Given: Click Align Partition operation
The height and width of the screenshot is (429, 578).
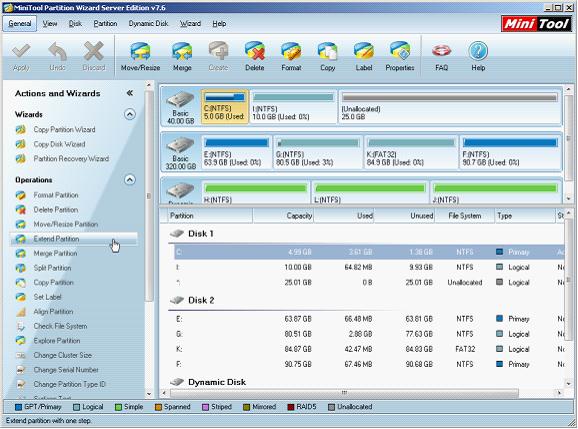Looking at the screenshot, I should pyautogui.click(x=53, y=312).
